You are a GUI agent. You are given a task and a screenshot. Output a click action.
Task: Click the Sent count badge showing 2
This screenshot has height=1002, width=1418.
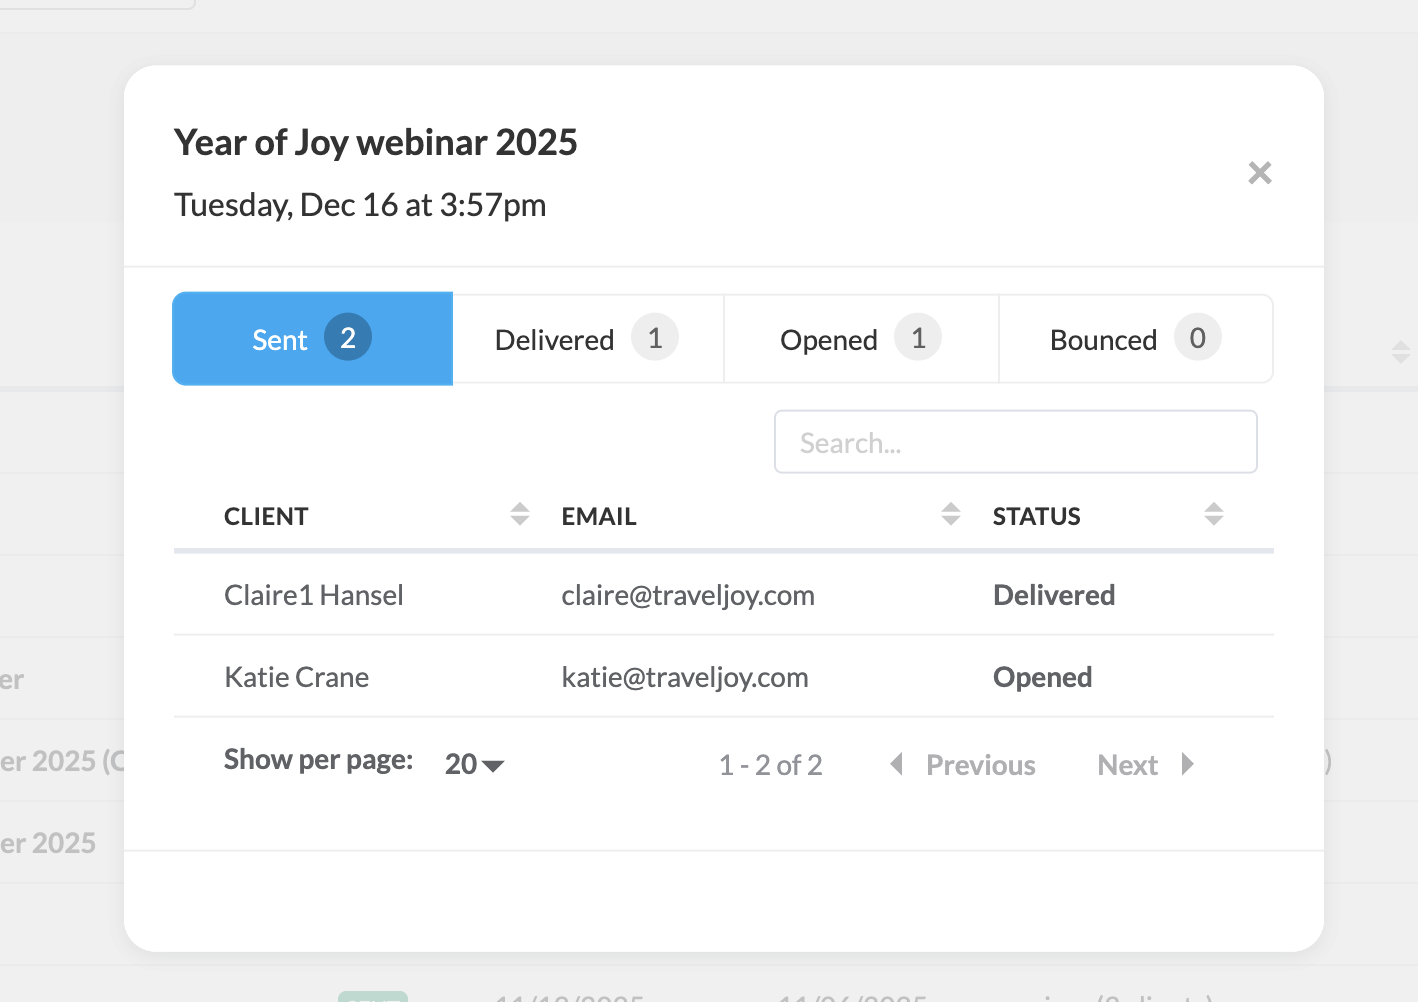(348, 338)
